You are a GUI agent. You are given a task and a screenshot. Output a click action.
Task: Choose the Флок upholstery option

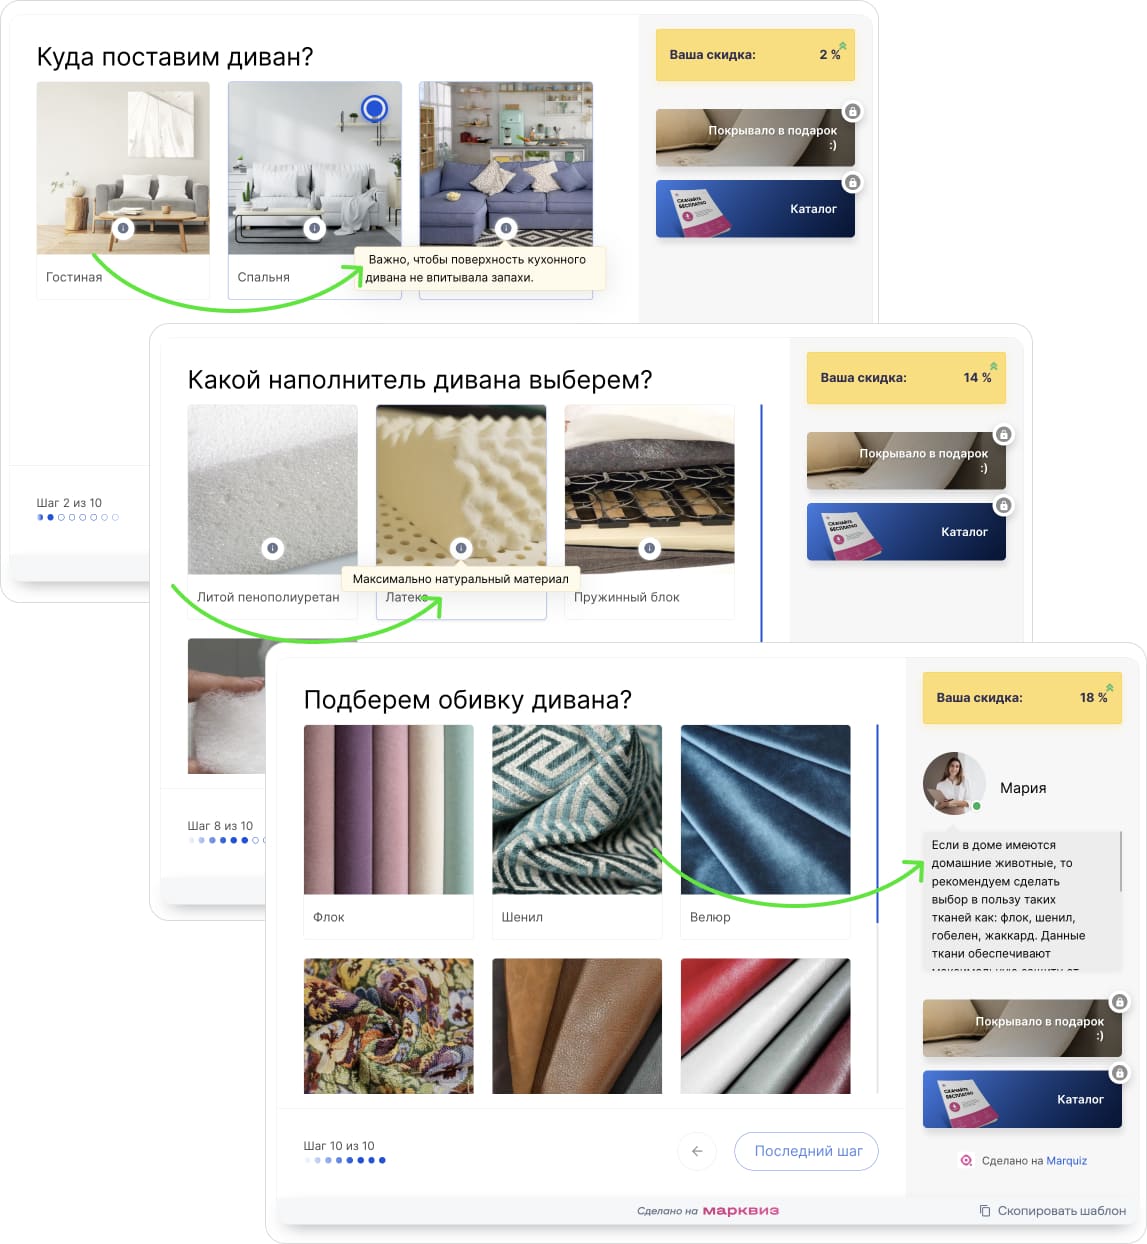tap(388, 831)
